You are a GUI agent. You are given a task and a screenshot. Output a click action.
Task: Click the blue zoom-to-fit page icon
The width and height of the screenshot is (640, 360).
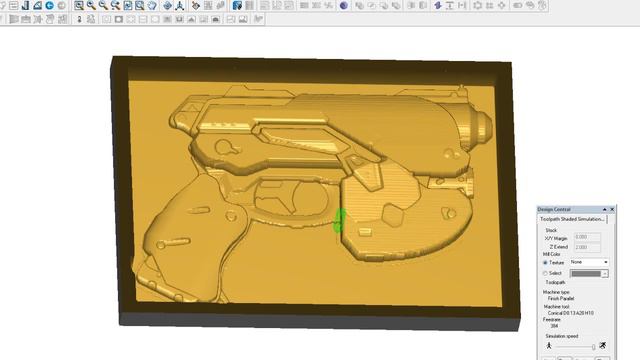click(128, 6)
